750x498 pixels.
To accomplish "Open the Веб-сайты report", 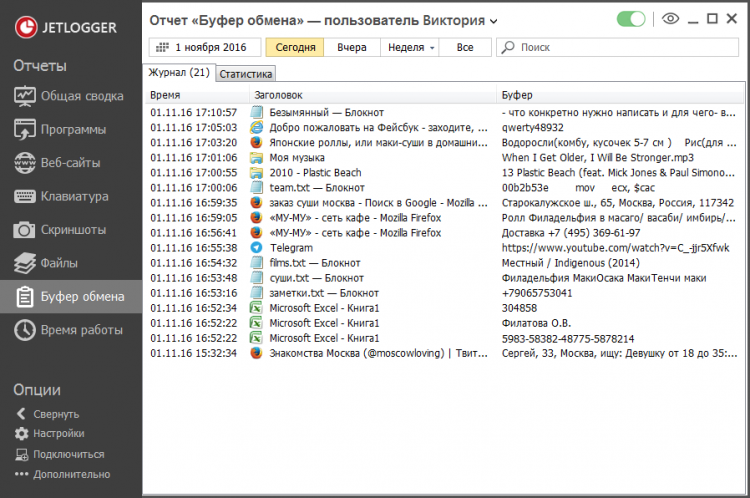I will (71, 163).
